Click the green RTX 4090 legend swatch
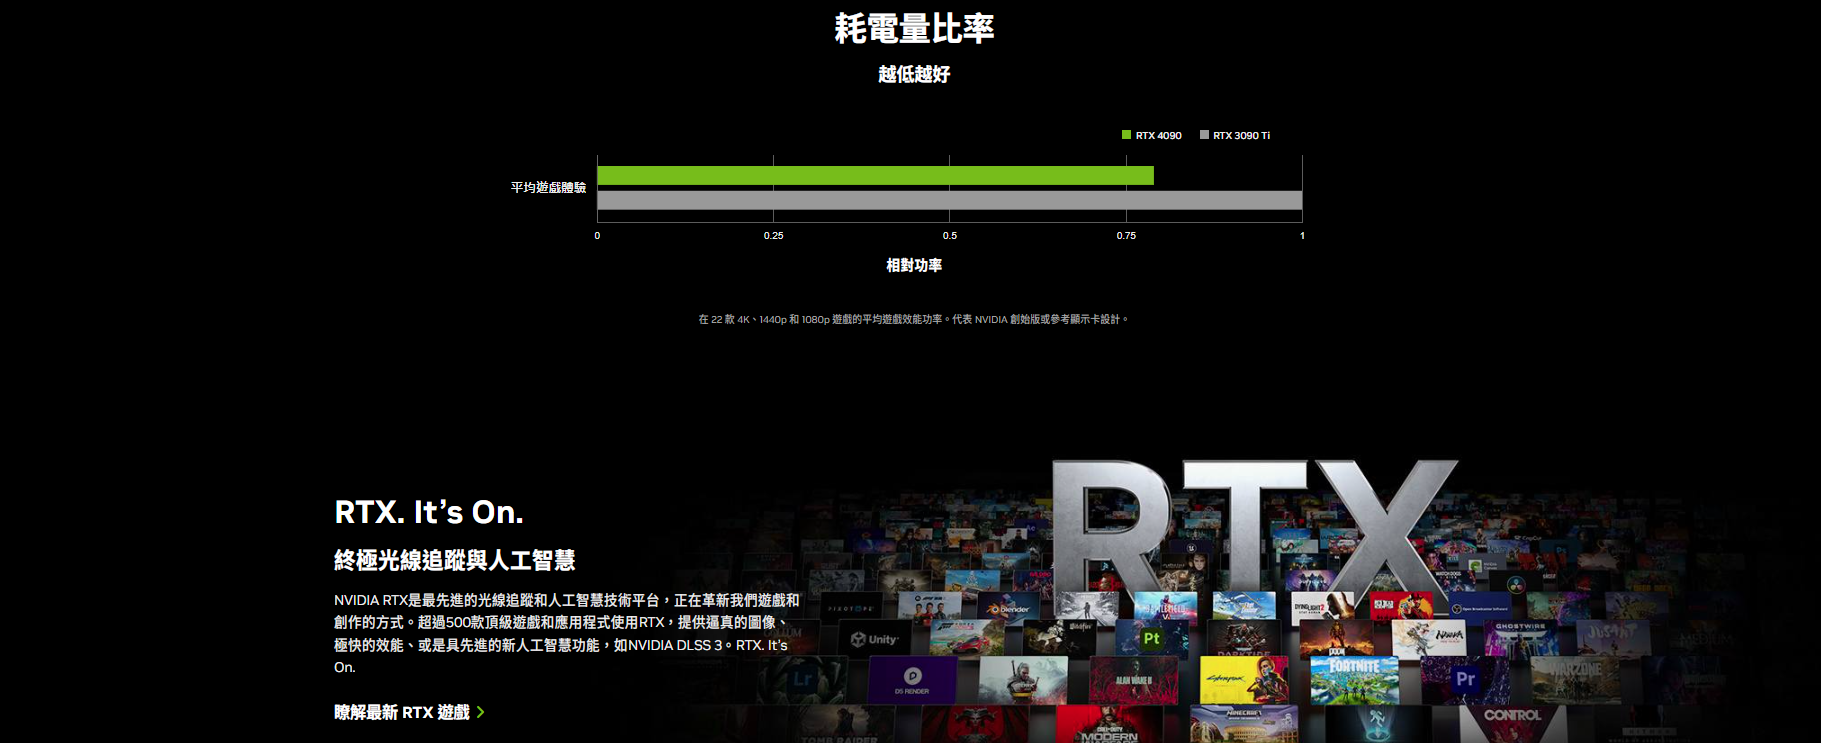The width and height of the screenshot is (1821, 743). [x=1126, y=135]
